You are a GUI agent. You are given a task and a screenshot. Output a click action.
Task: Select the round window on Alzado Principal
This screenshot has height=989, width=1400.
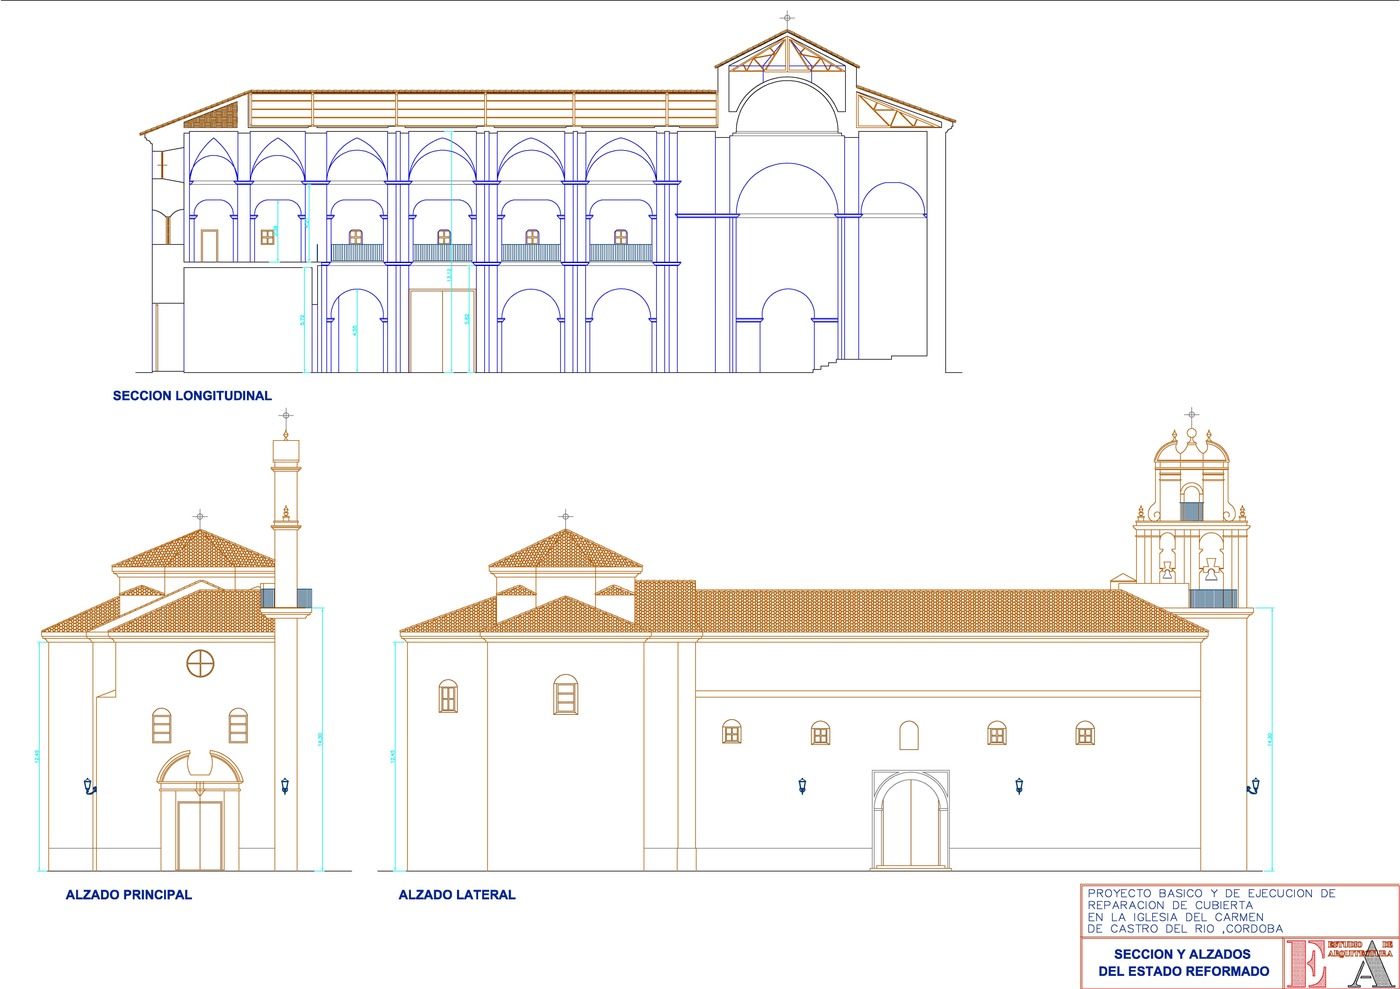201,663
